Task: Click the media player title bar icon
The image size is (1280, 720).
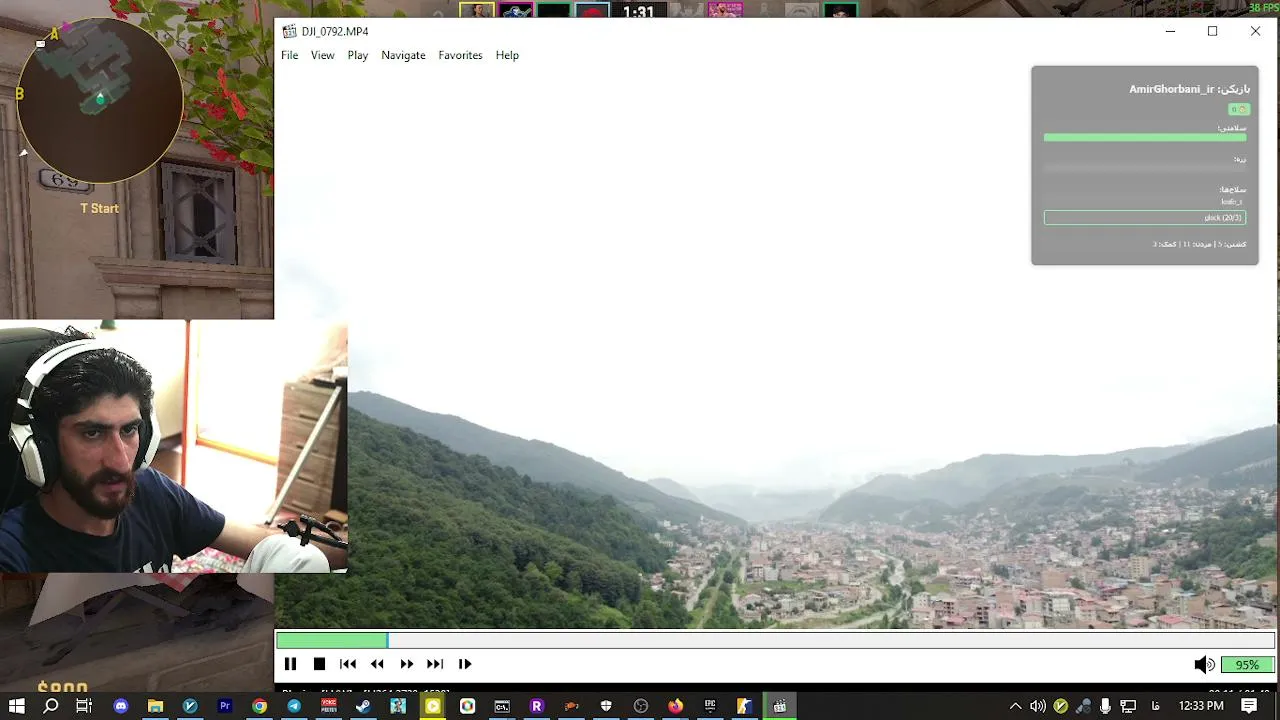Action: (289, 31)
